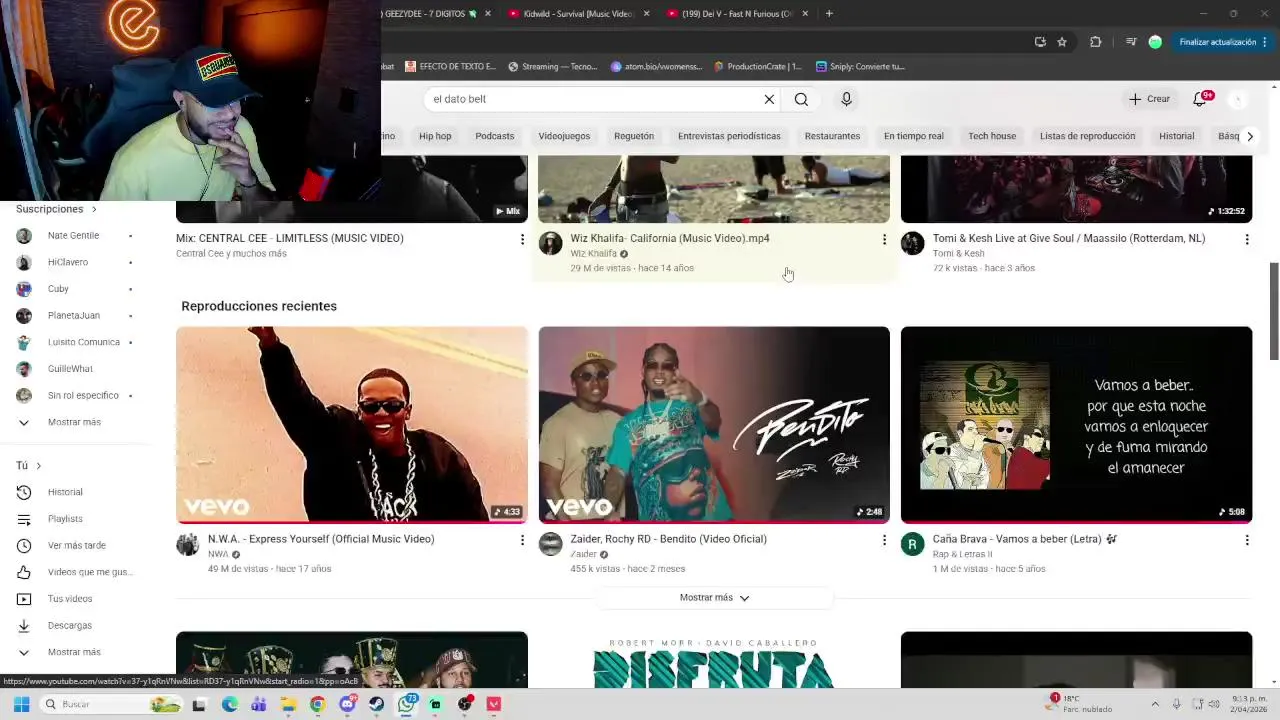Screen dimensions: 1280x720
Task: Open the YouTube notifications bell
Action: pos(1200,99)
